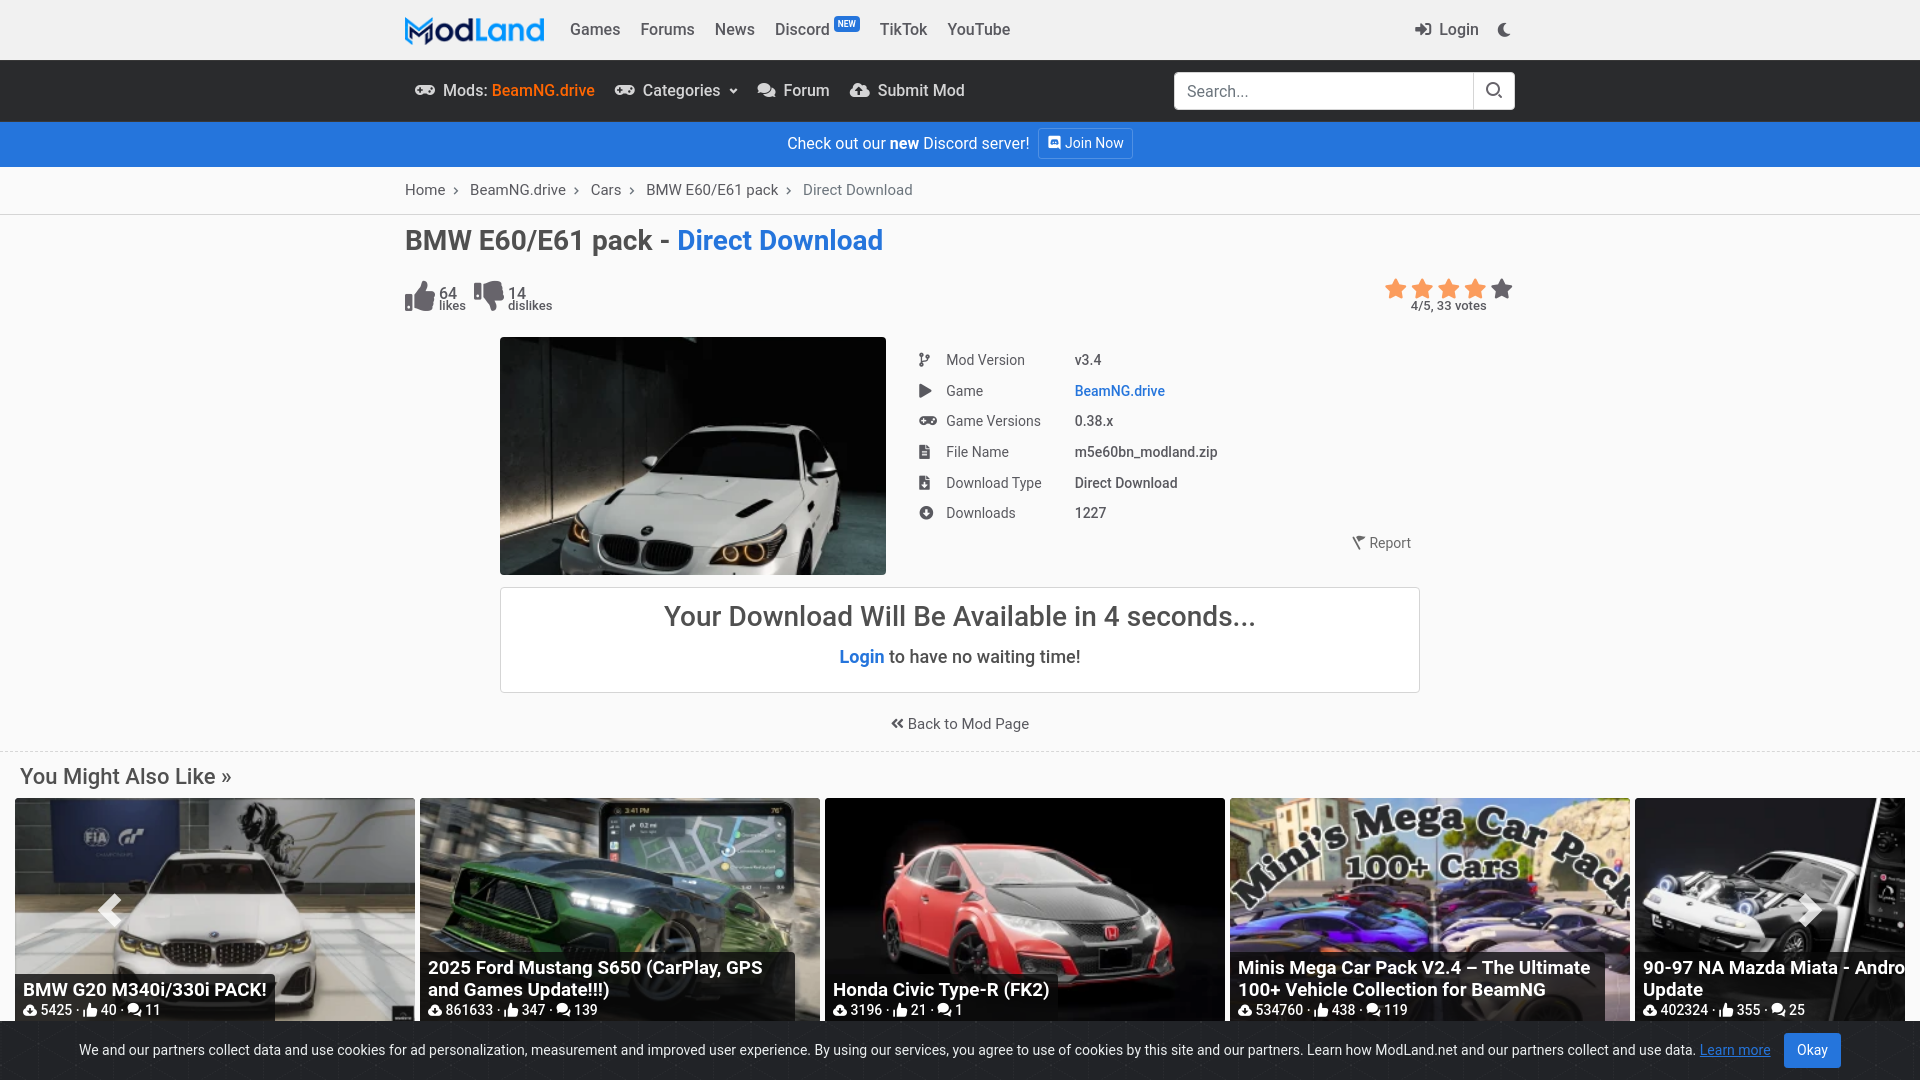The width and height of the screenshot is (1920, 1080).
Task: Open Forums in top navigation
Action: (667, 30)
